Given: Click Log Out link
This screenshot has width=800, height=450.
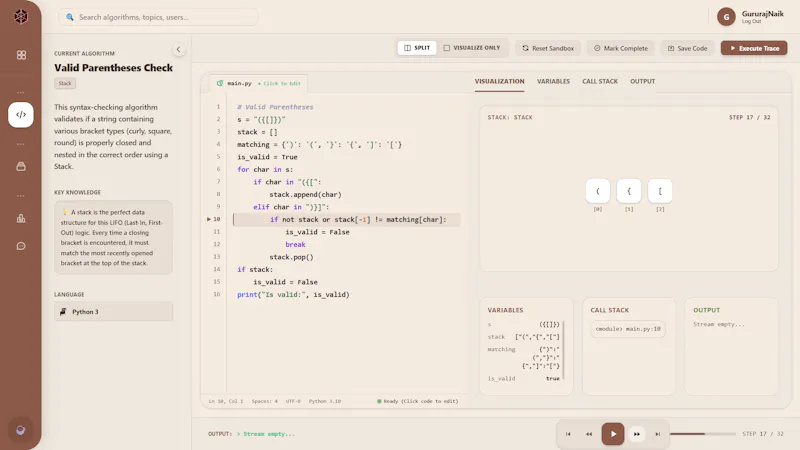Looking at the screenshot, I should (x=751, y=21).
